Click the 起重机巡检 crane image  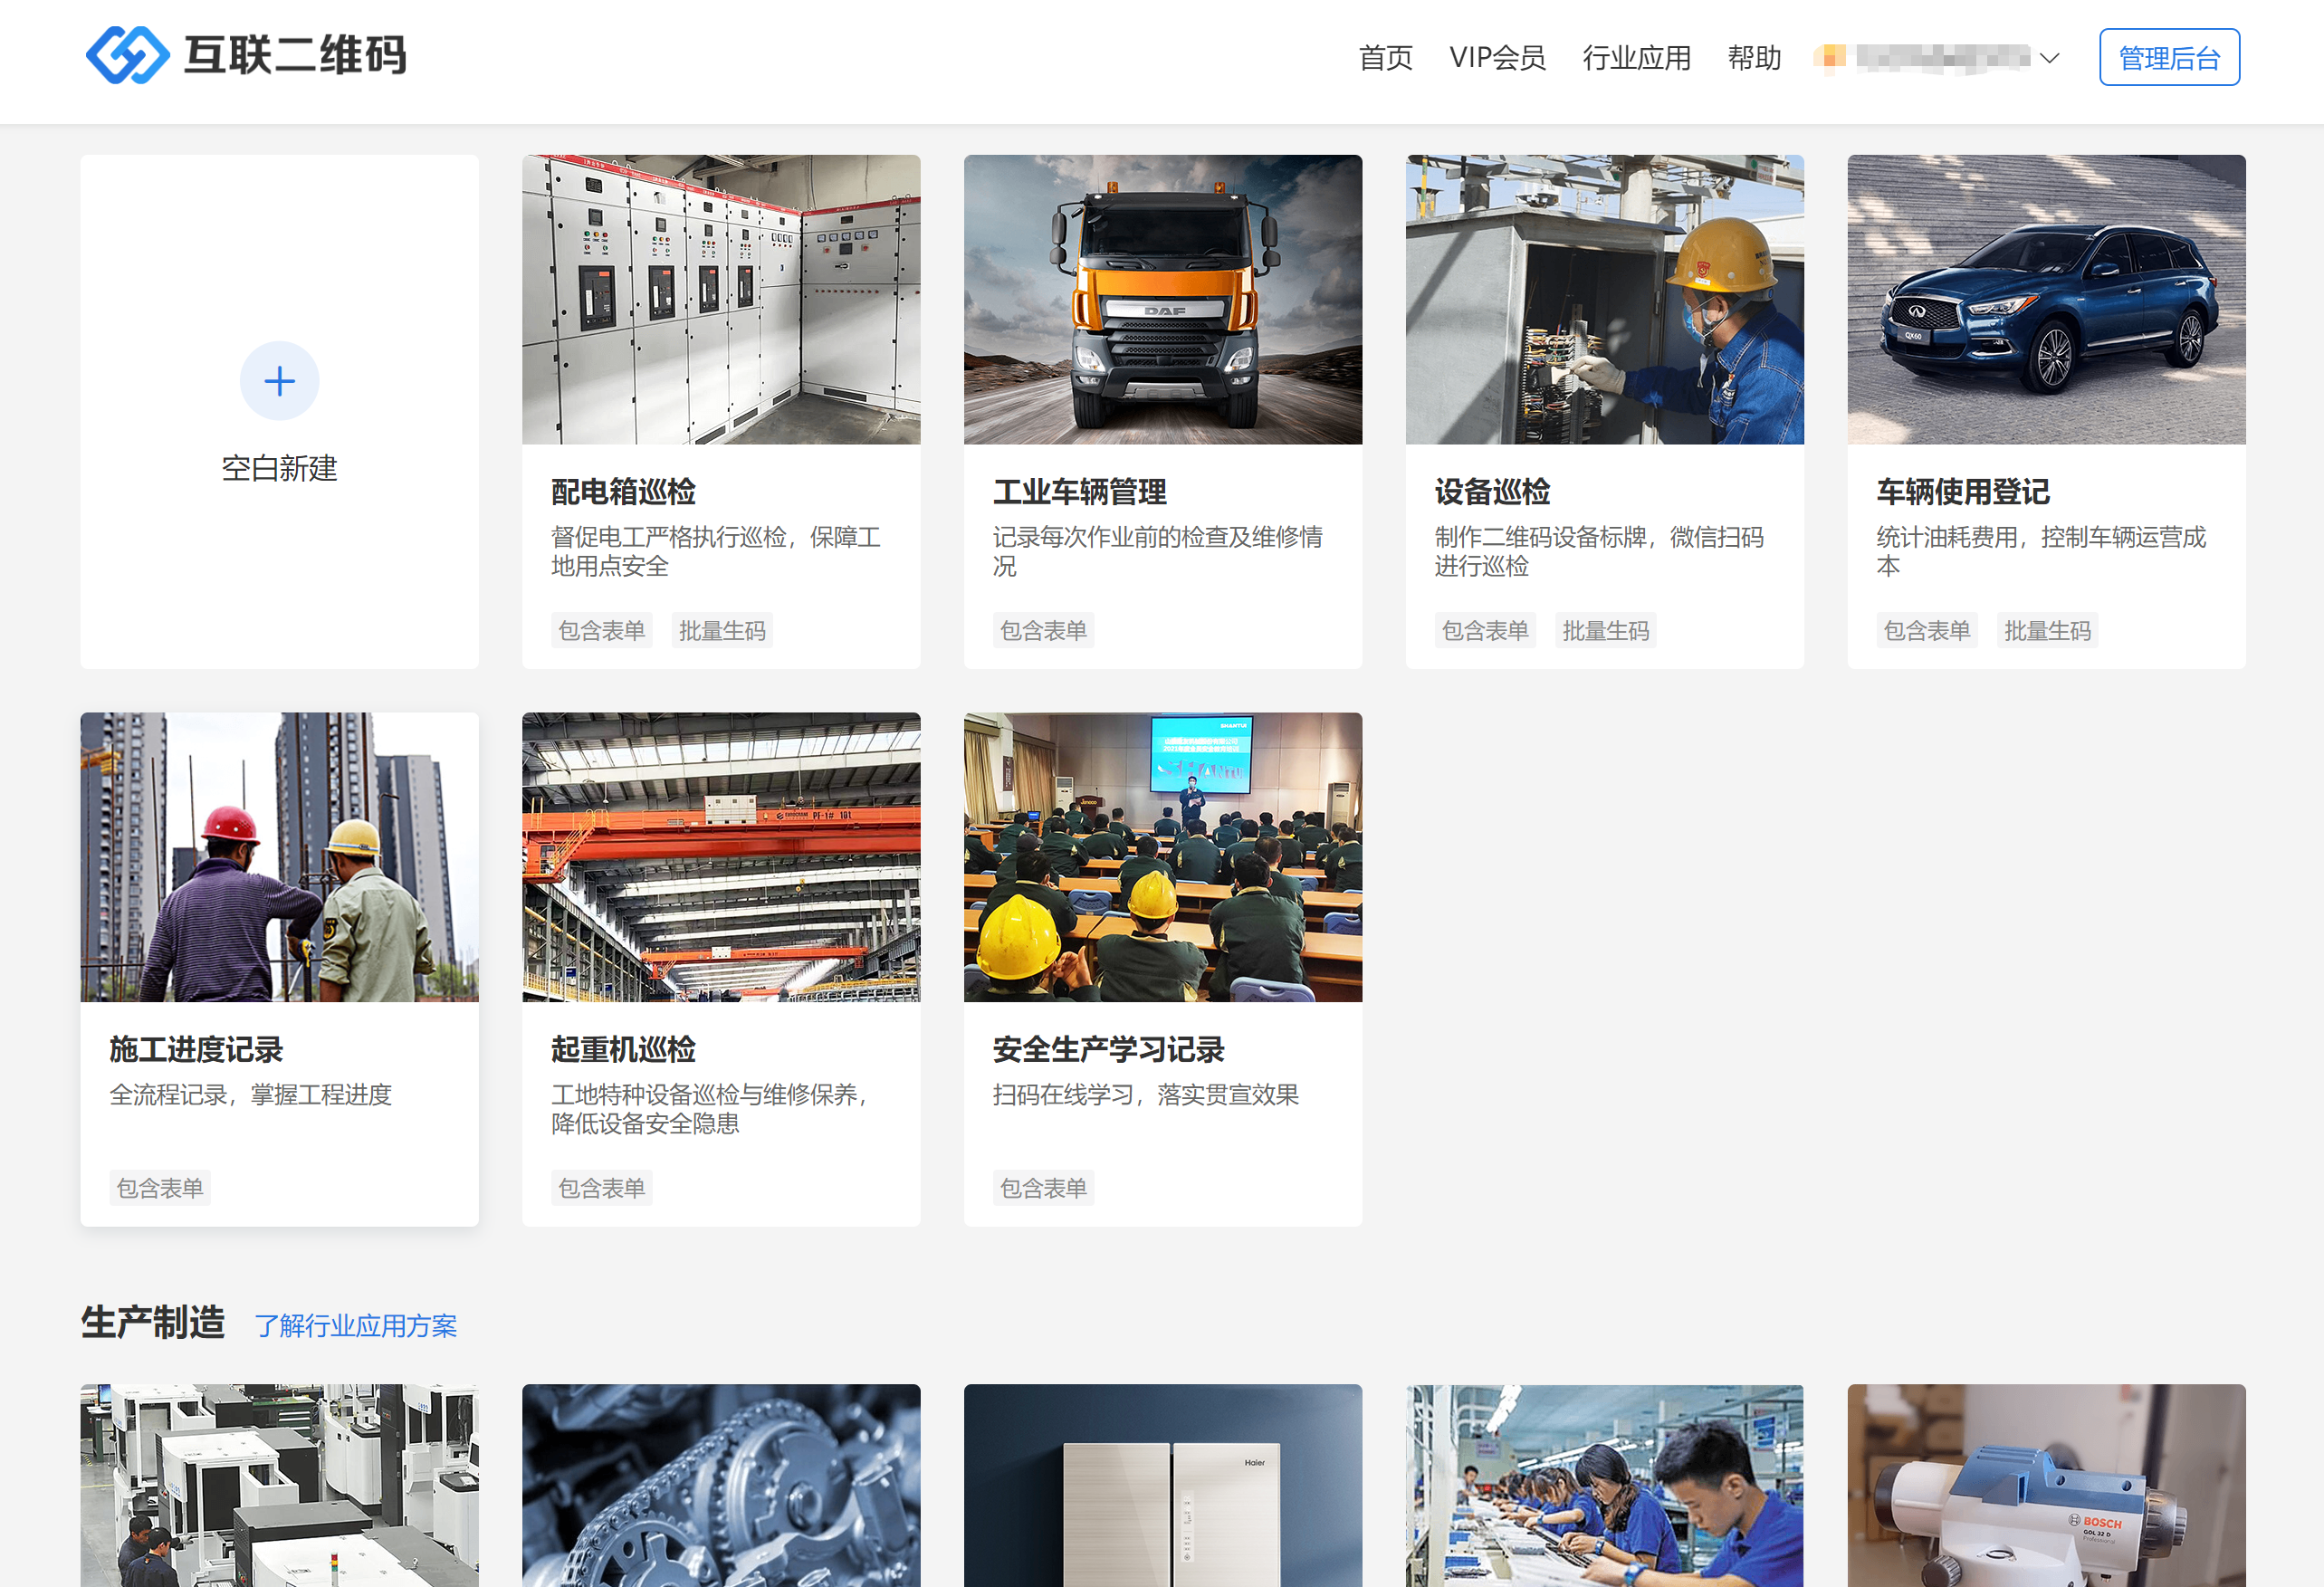[721, 857]
